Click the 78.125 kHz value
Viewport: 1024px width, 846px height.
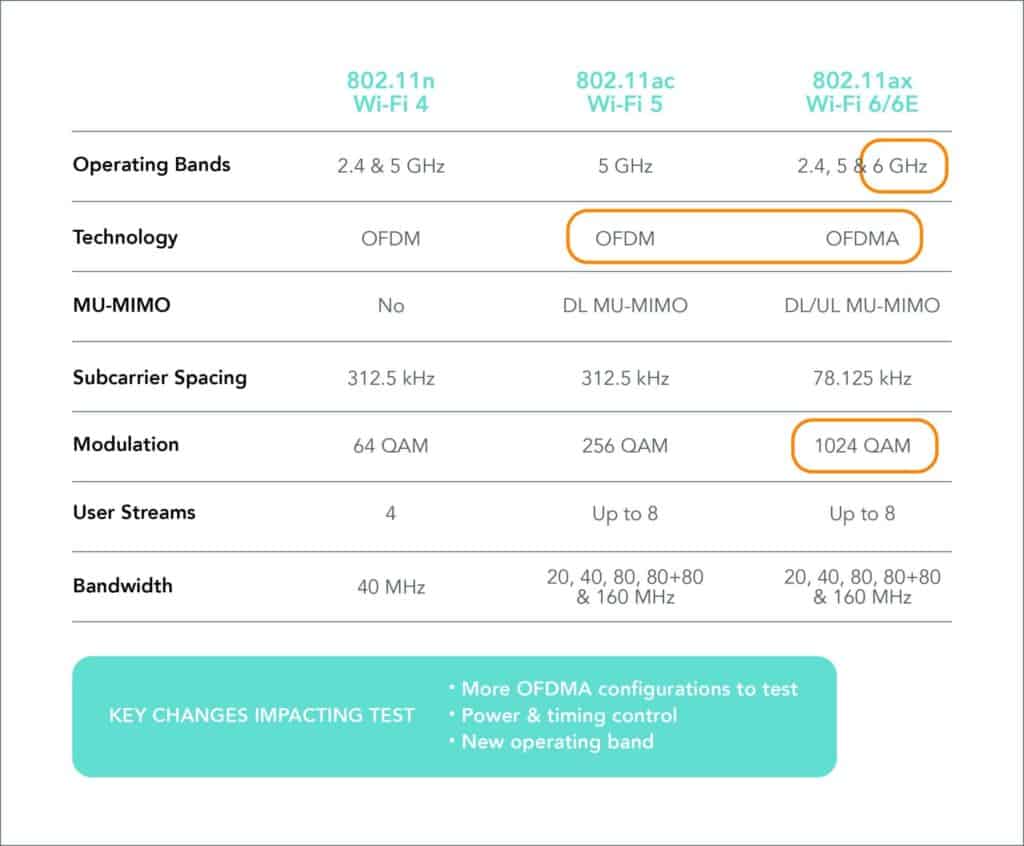click(x=862, y=378)
